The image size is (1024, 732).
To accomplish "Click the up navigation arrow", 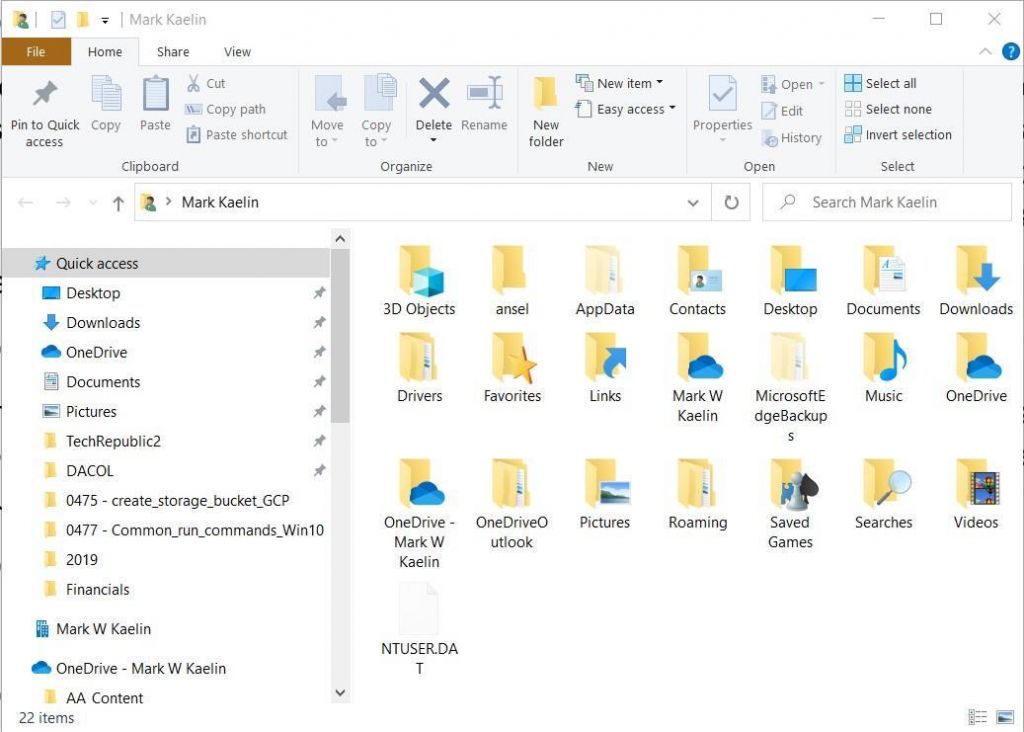I will [x=117, y=201].
